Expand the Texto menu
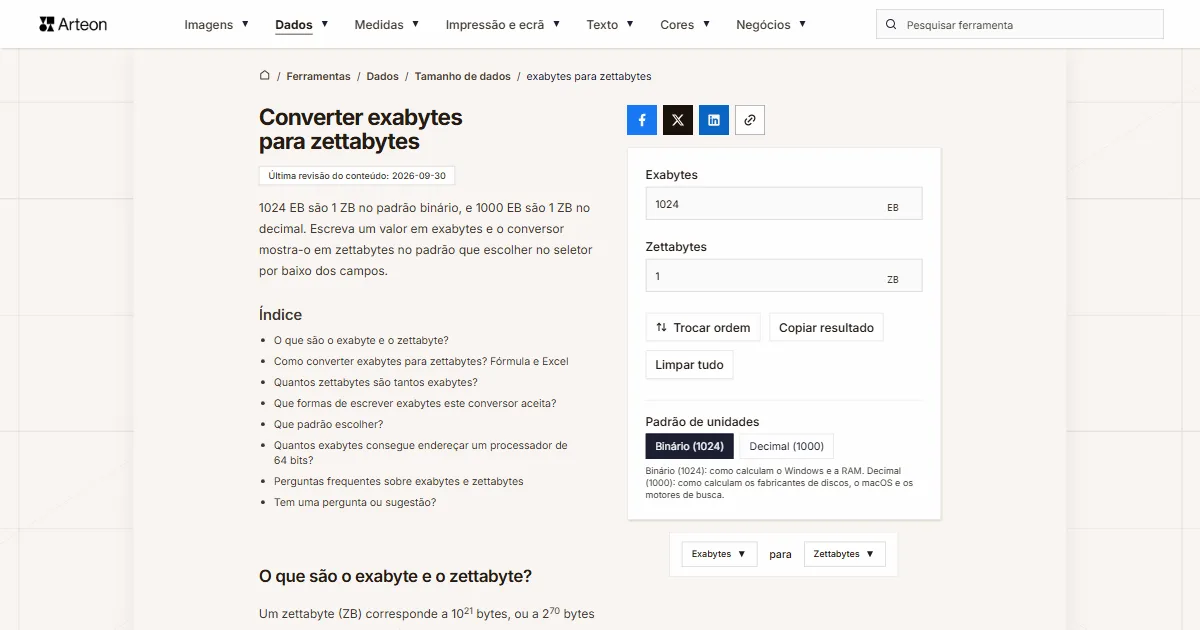The width and height of the screenshot is (1200, 630). coord(610,25)
